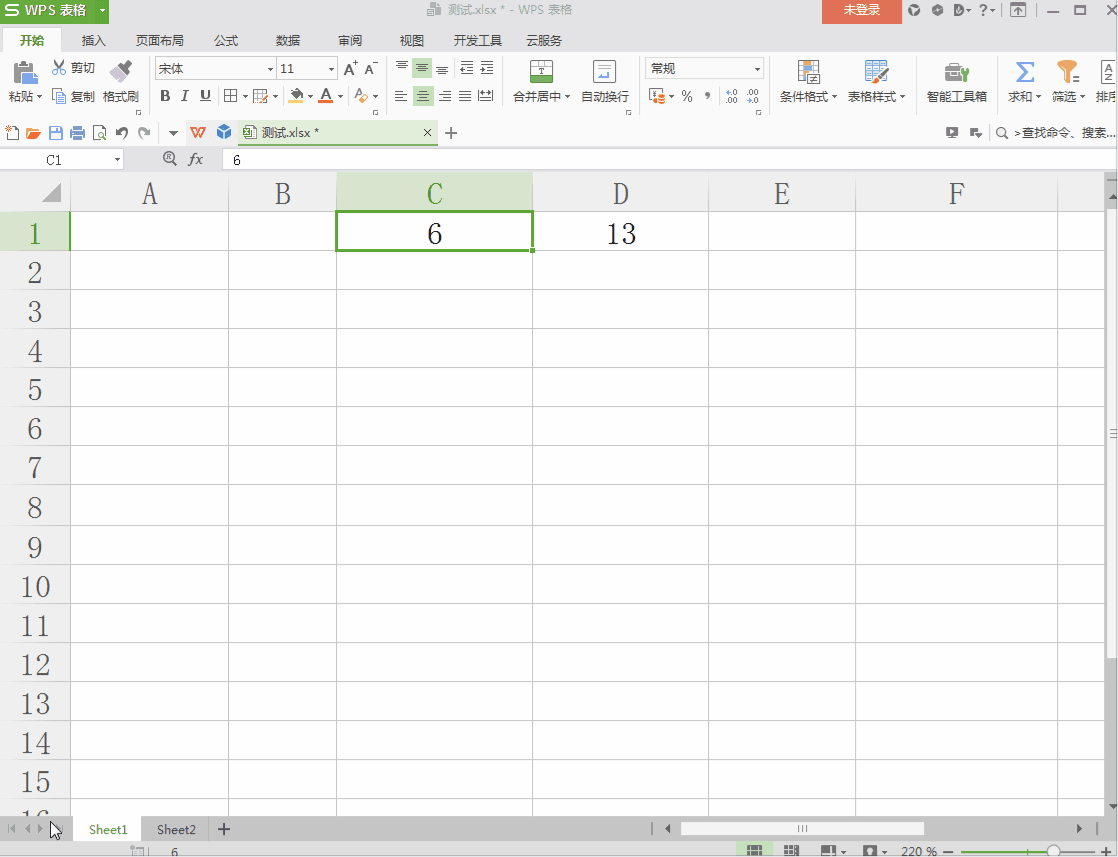The image size is (1118, 857).
Task: Click the clear format eraser icon
Action: [x=361, y=96]
